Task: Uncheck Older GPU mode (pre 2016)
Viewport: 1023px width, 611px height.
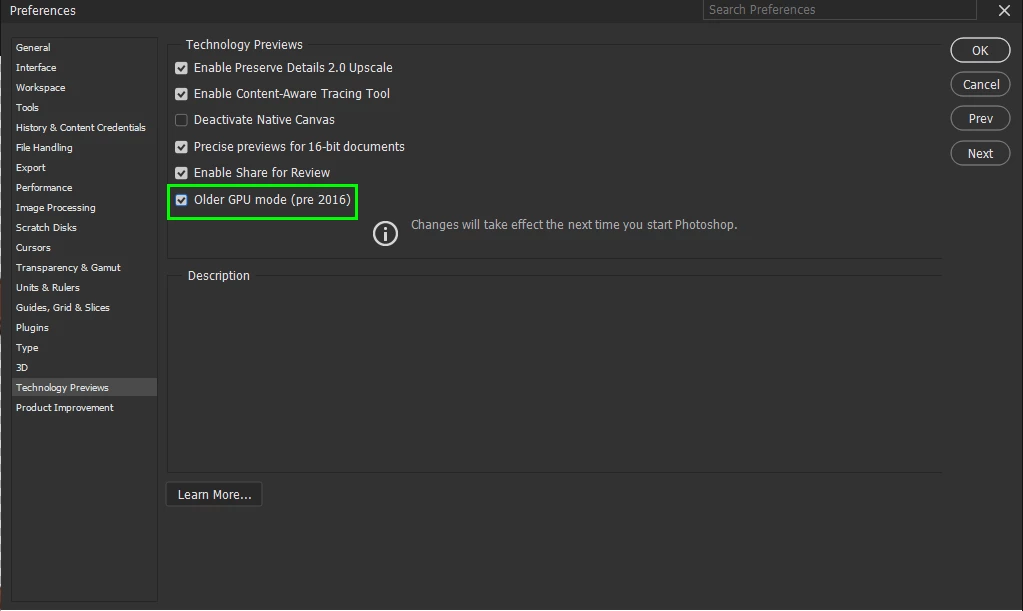Action: [181, 200]
